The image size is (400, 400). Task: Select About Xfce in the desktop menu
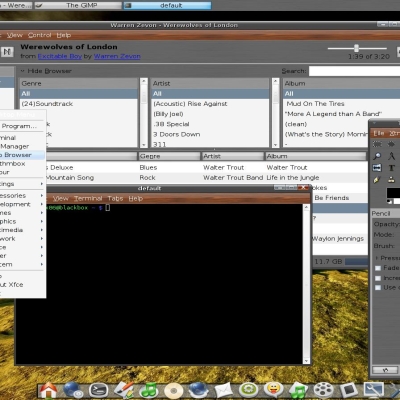[22, 285]
